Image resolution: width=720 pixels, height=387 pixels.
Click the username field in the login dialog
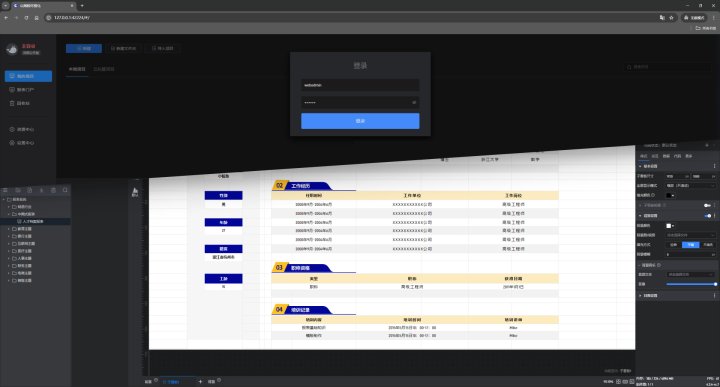coord(360,85)
